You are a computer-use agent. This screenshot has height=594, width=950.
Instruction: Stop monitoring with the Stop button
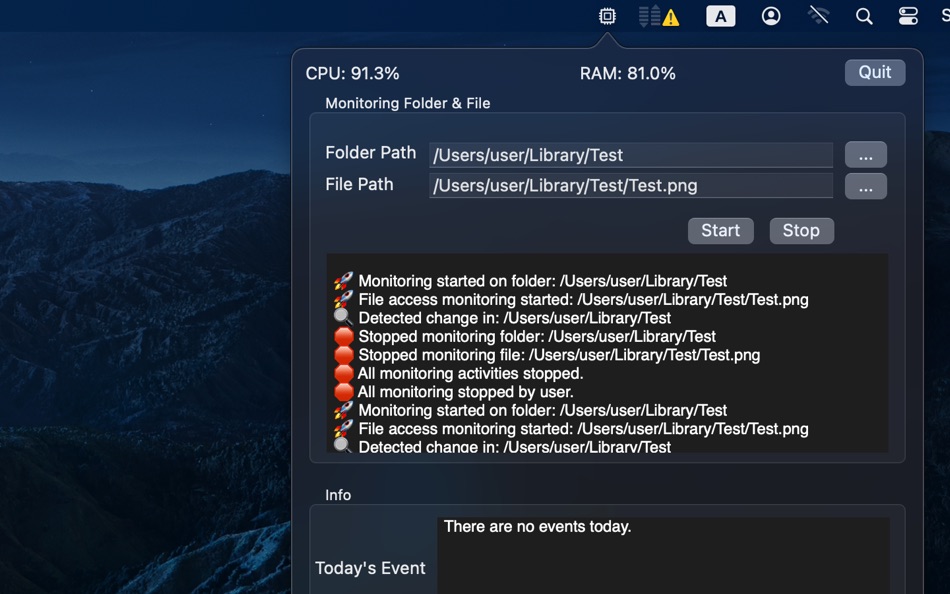(x=801, y=231)
